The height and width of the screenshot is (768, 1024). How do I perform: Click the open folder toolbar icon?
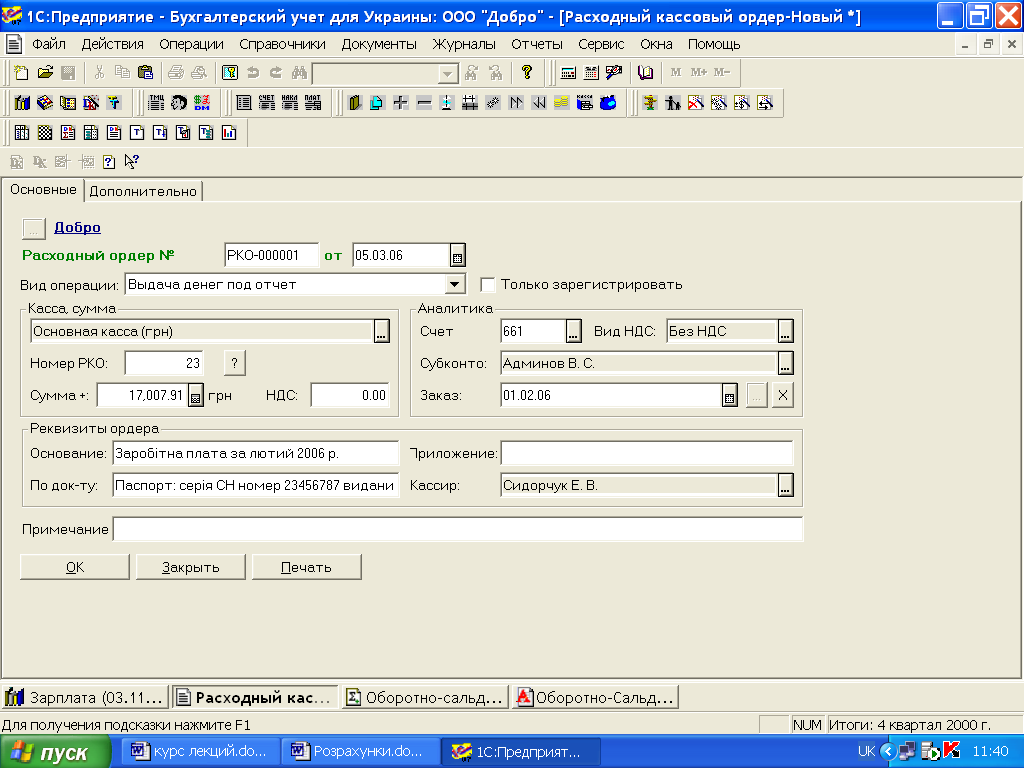pyautogui.click(x=45, y=72)
